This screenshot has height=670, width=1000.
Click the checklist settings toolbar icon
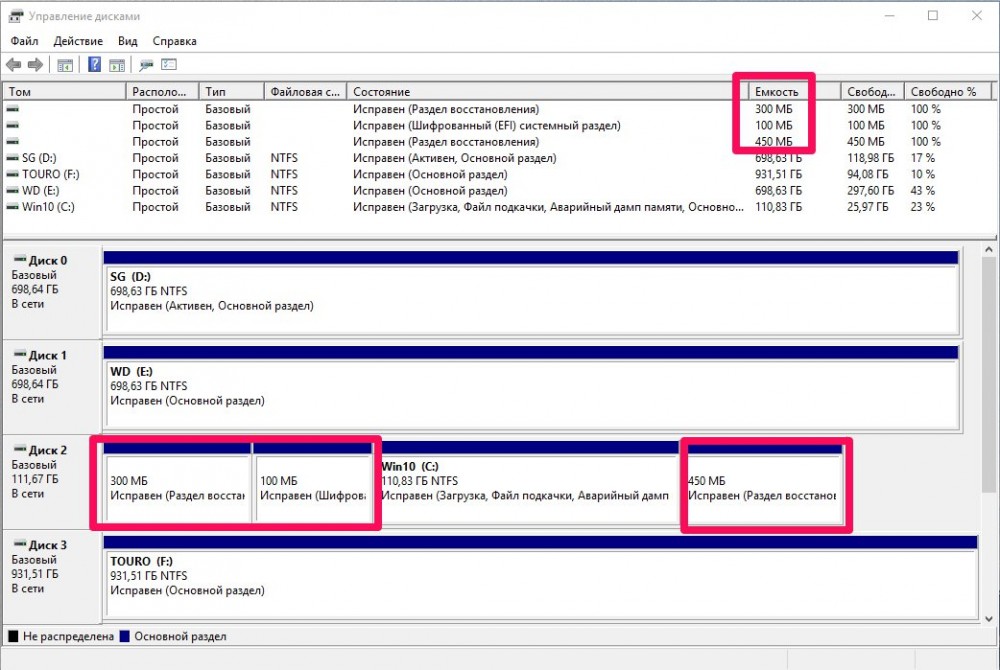[x=169, y=64]
